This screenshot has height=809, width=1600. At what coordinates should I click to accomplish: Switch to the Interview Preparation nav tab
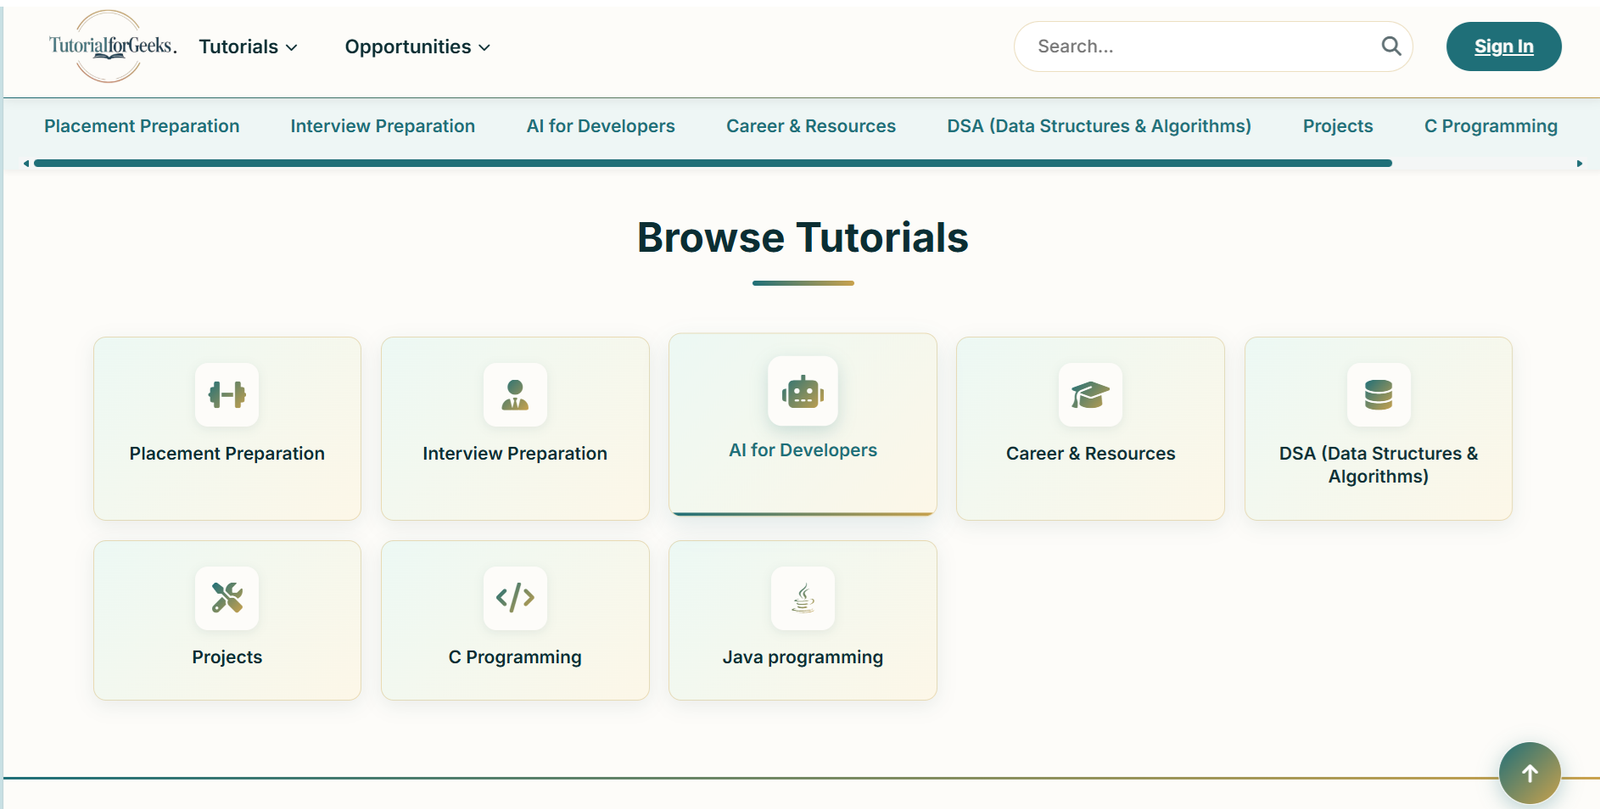(382, 126)
